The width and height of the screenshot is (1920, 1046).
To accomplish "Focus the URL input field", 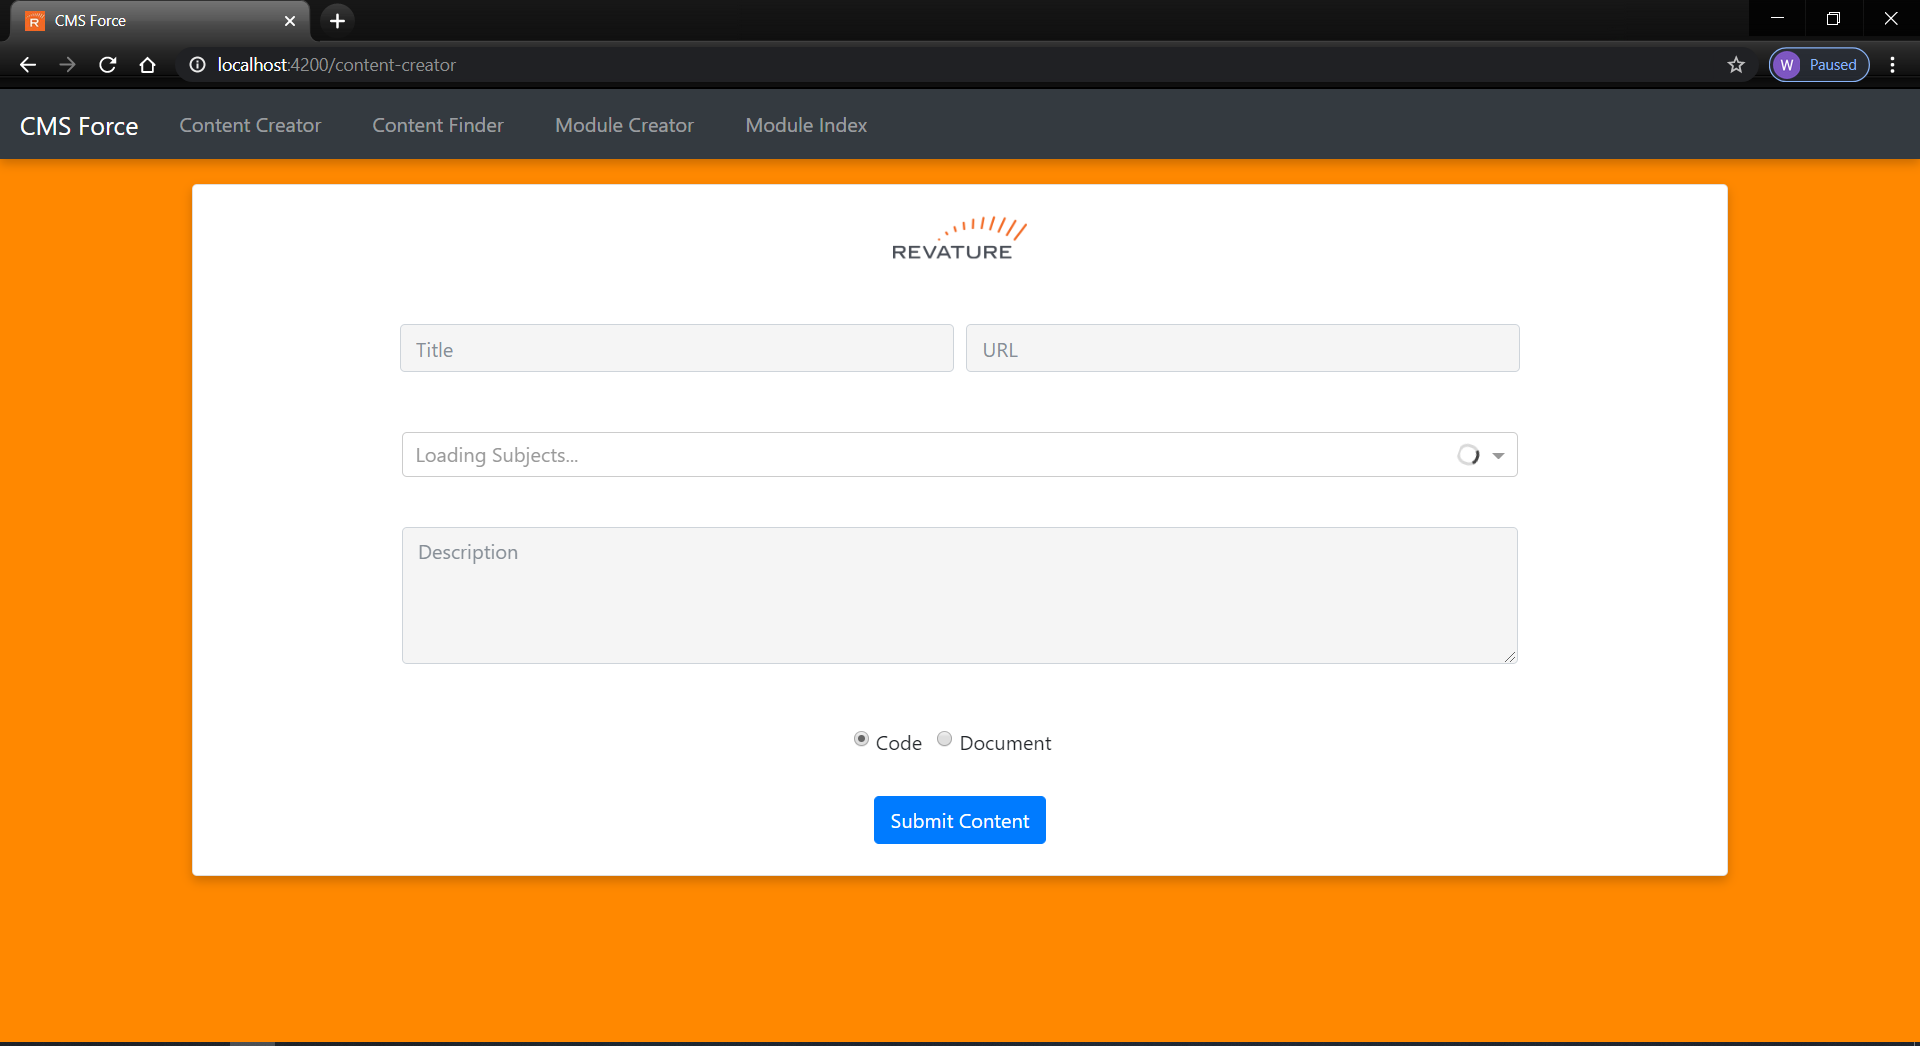I will [1243, 348].
